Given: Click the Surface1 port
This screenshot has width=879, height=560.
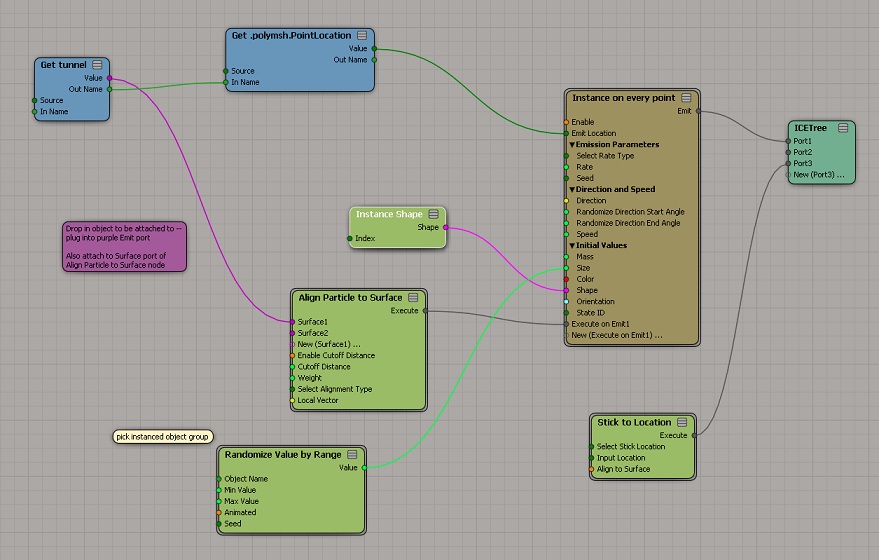Looking at the screenshot, I should pyautogui.click(x=292, y=322).
